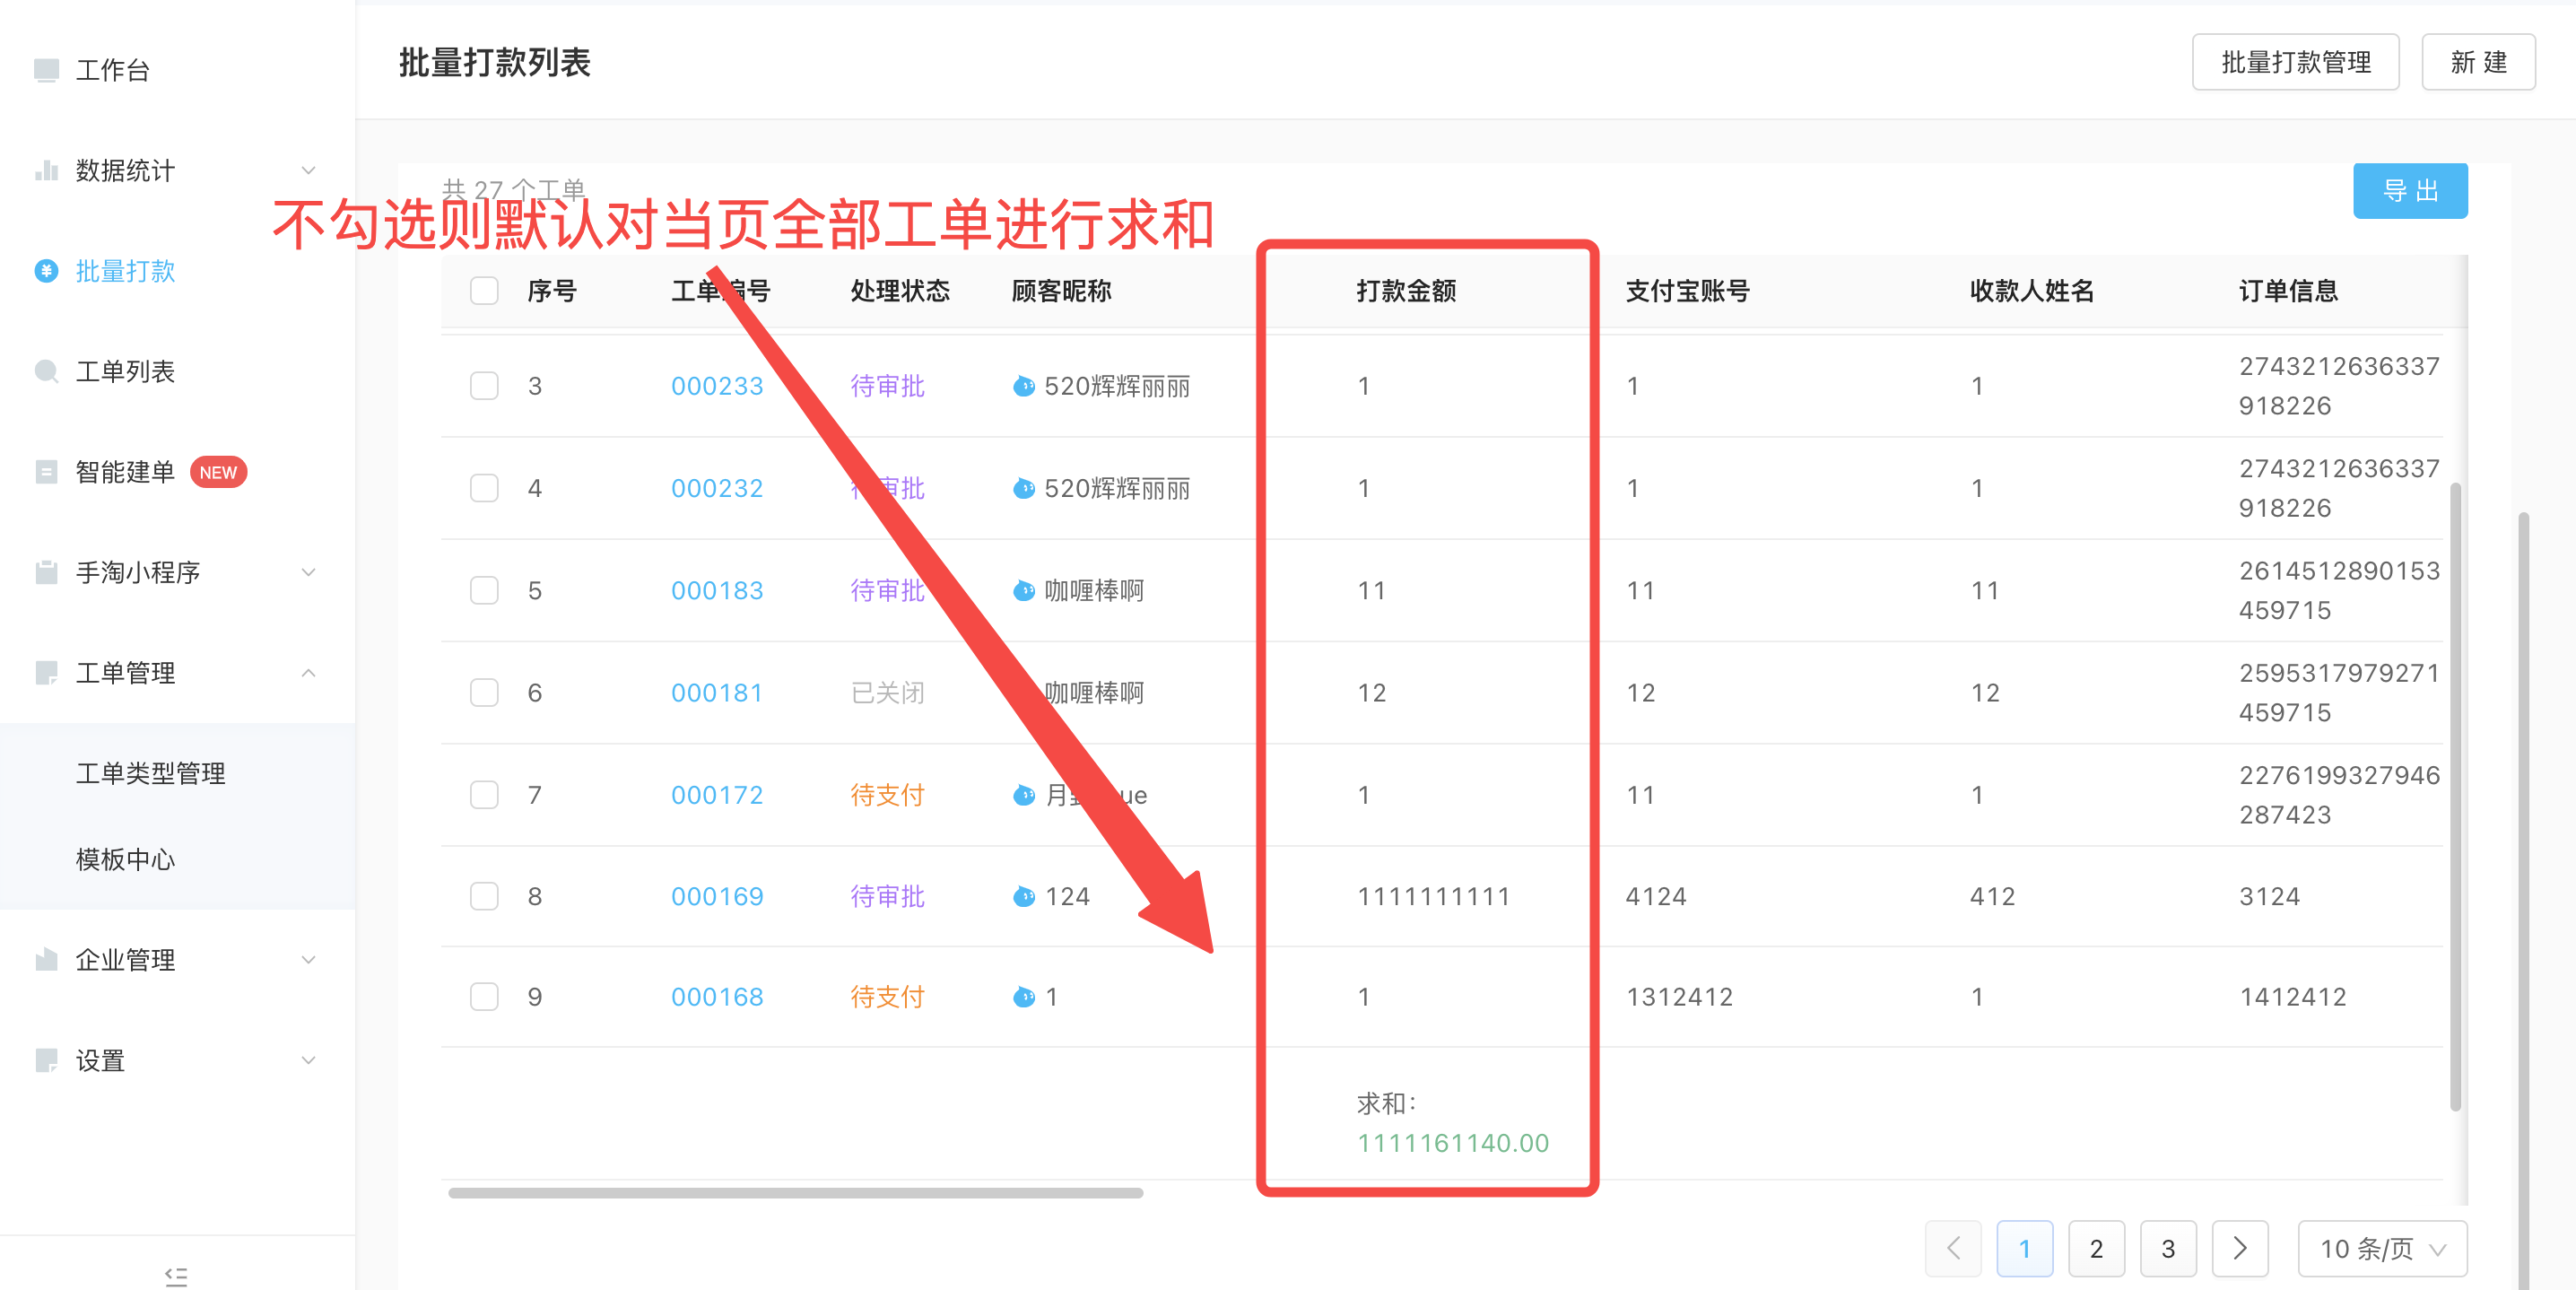Click the sum value 1111161140.00
This screenshot has height=1290, width=2576.
1453,1143
